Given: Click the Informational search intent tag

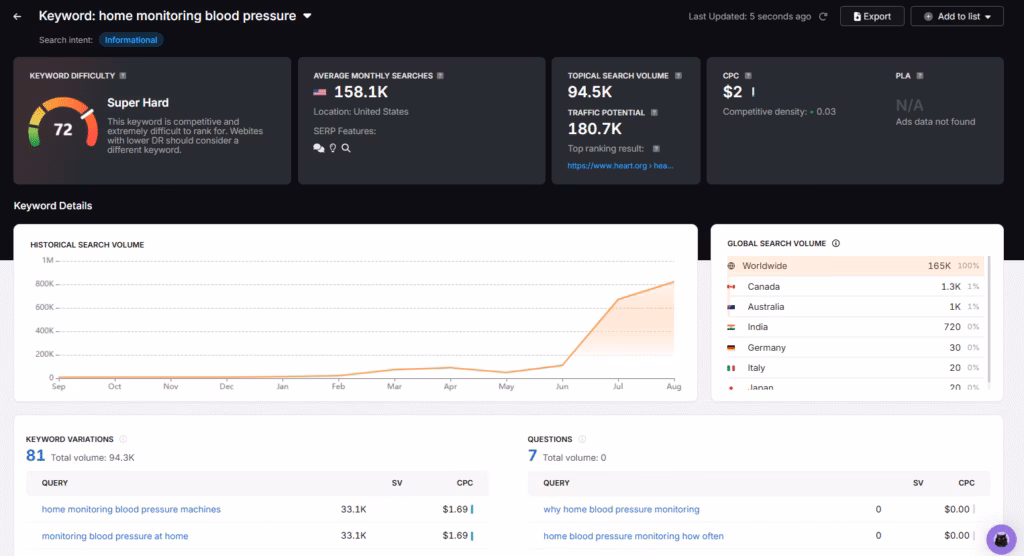Looking at the screenshot, I should (x=131, y=40).
